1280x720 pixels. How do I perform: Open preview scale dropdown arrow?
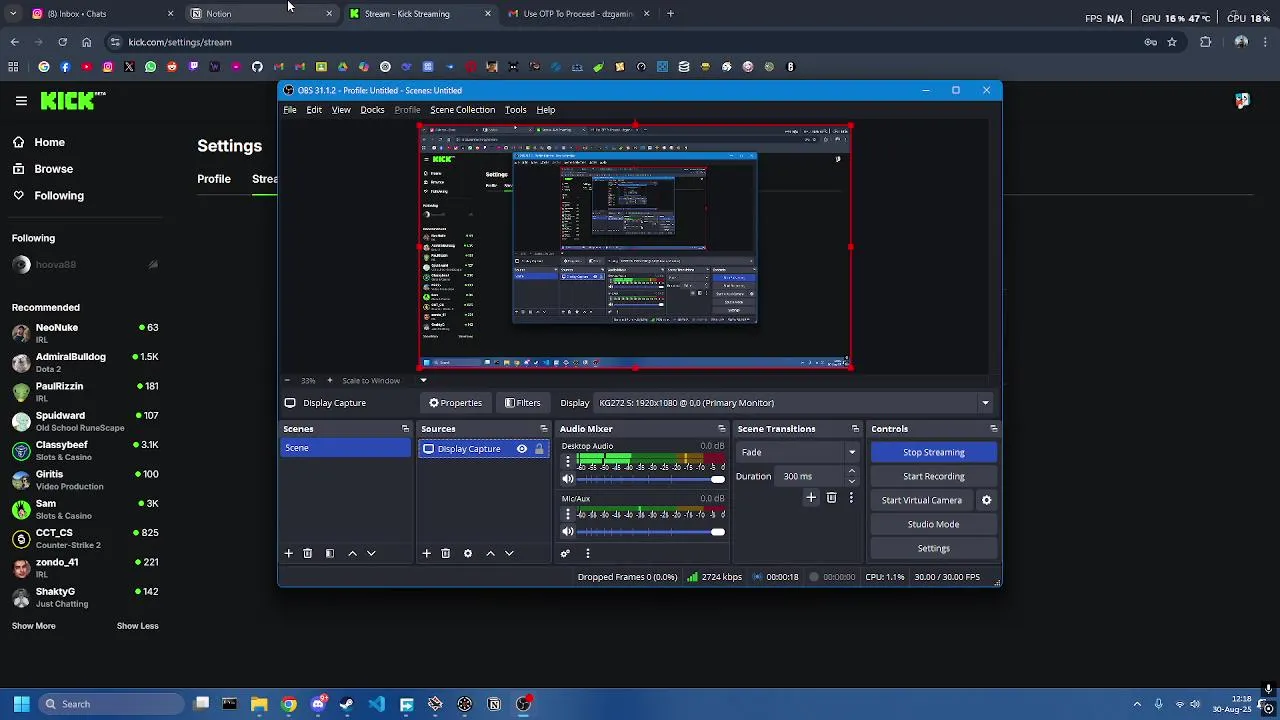pyautogui.click(x=423, y=380)
